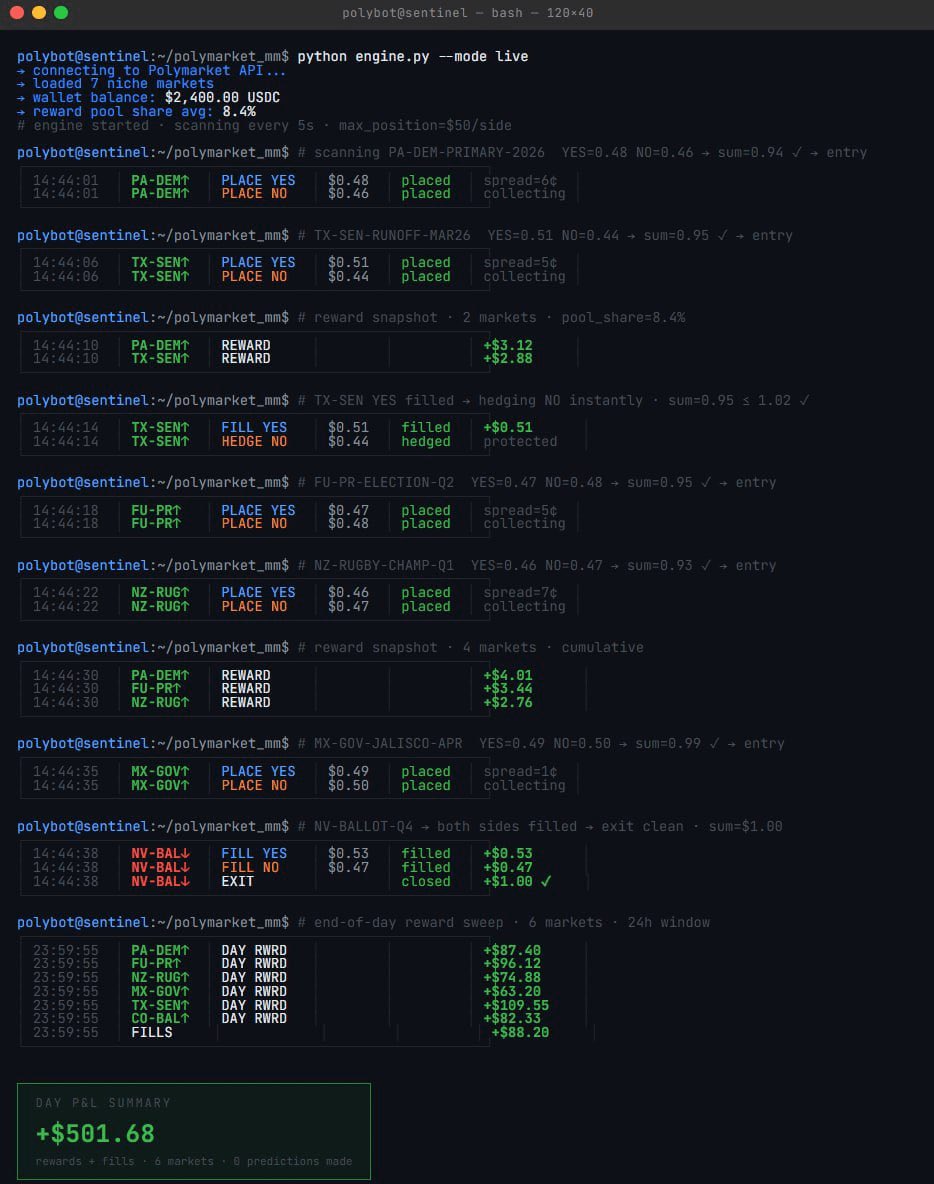The width and height of the screenshot is (934, 1184).
Task: Click the MX-GOV 'PLACE YES' entry at $0.49
Action: 258,772
